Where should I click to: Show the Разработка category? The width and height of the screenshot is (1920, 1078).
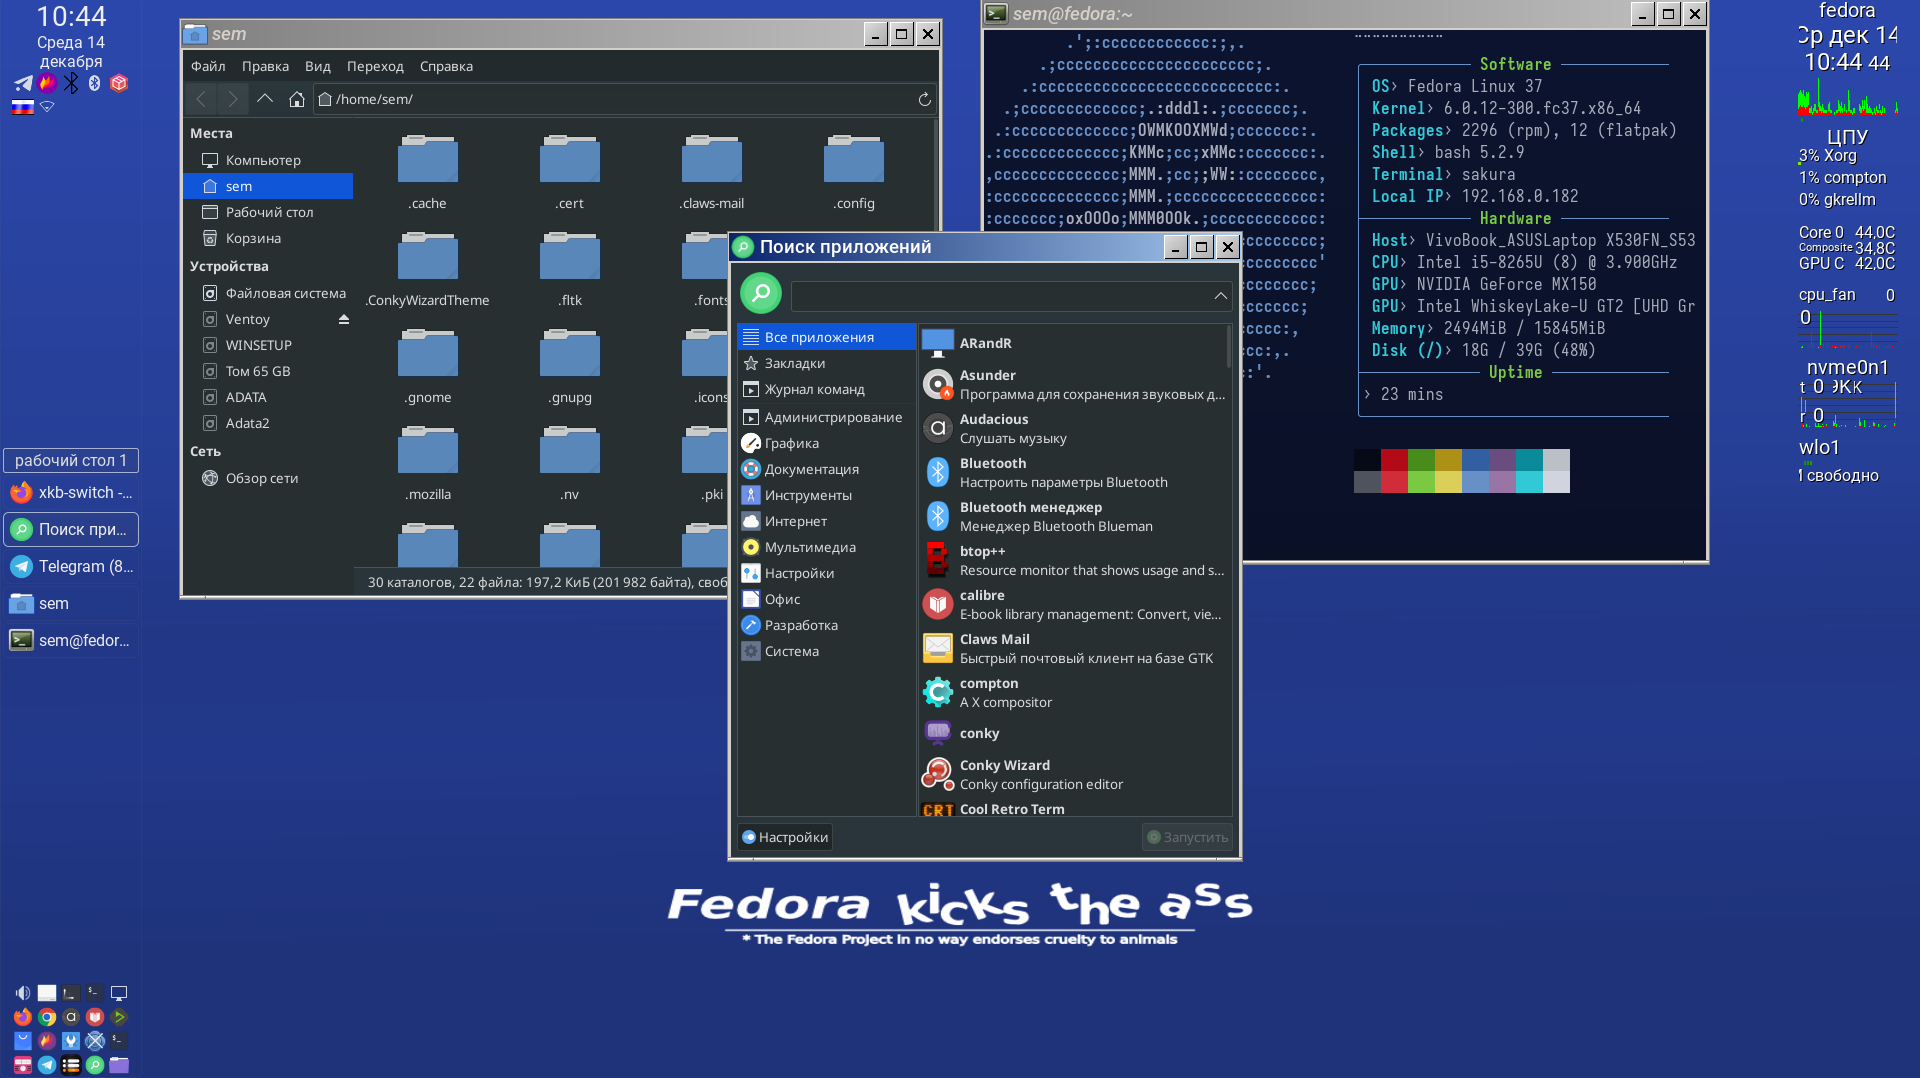pyautogui.click(x=826, y=625)
